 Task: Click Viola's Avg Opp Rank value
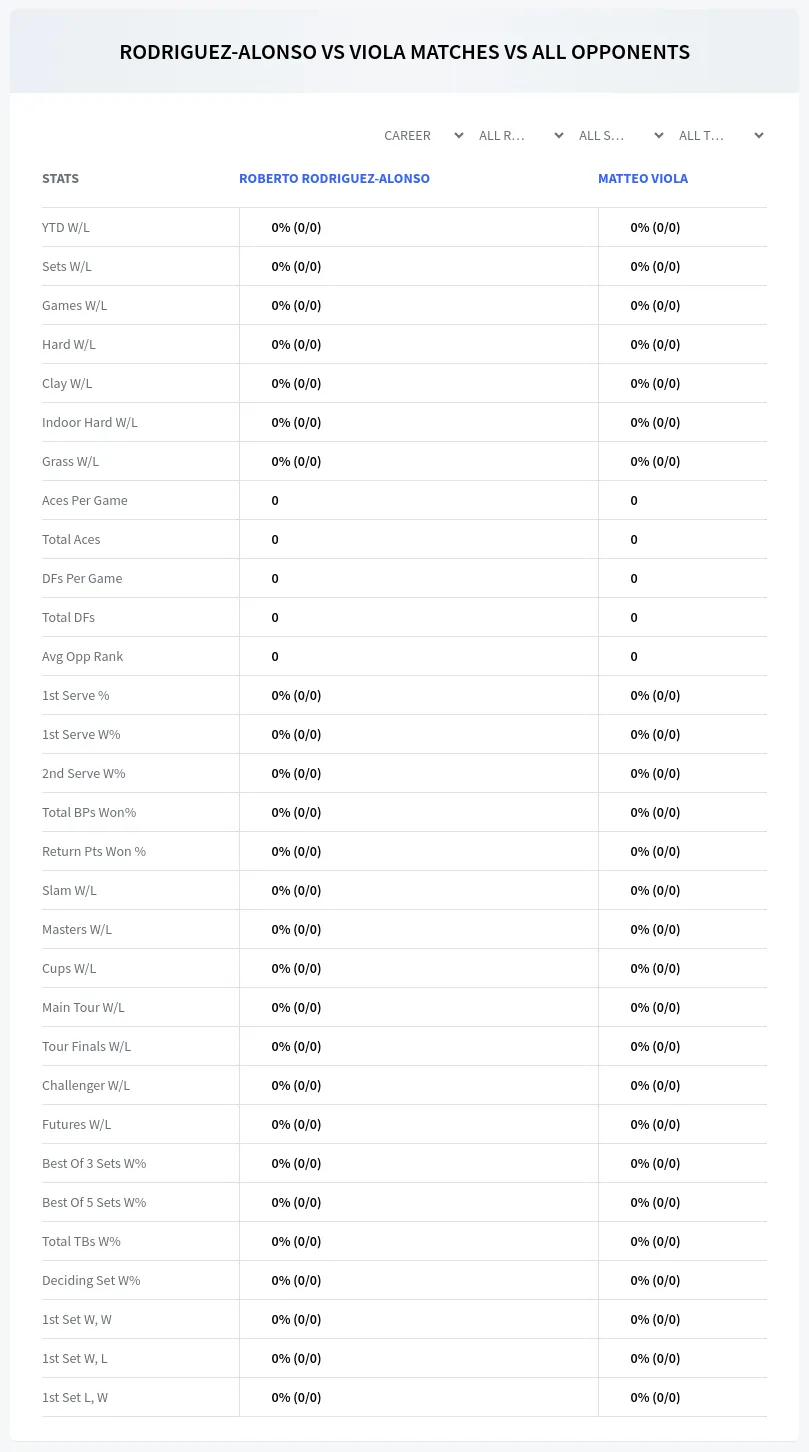[x=634, y=656]
